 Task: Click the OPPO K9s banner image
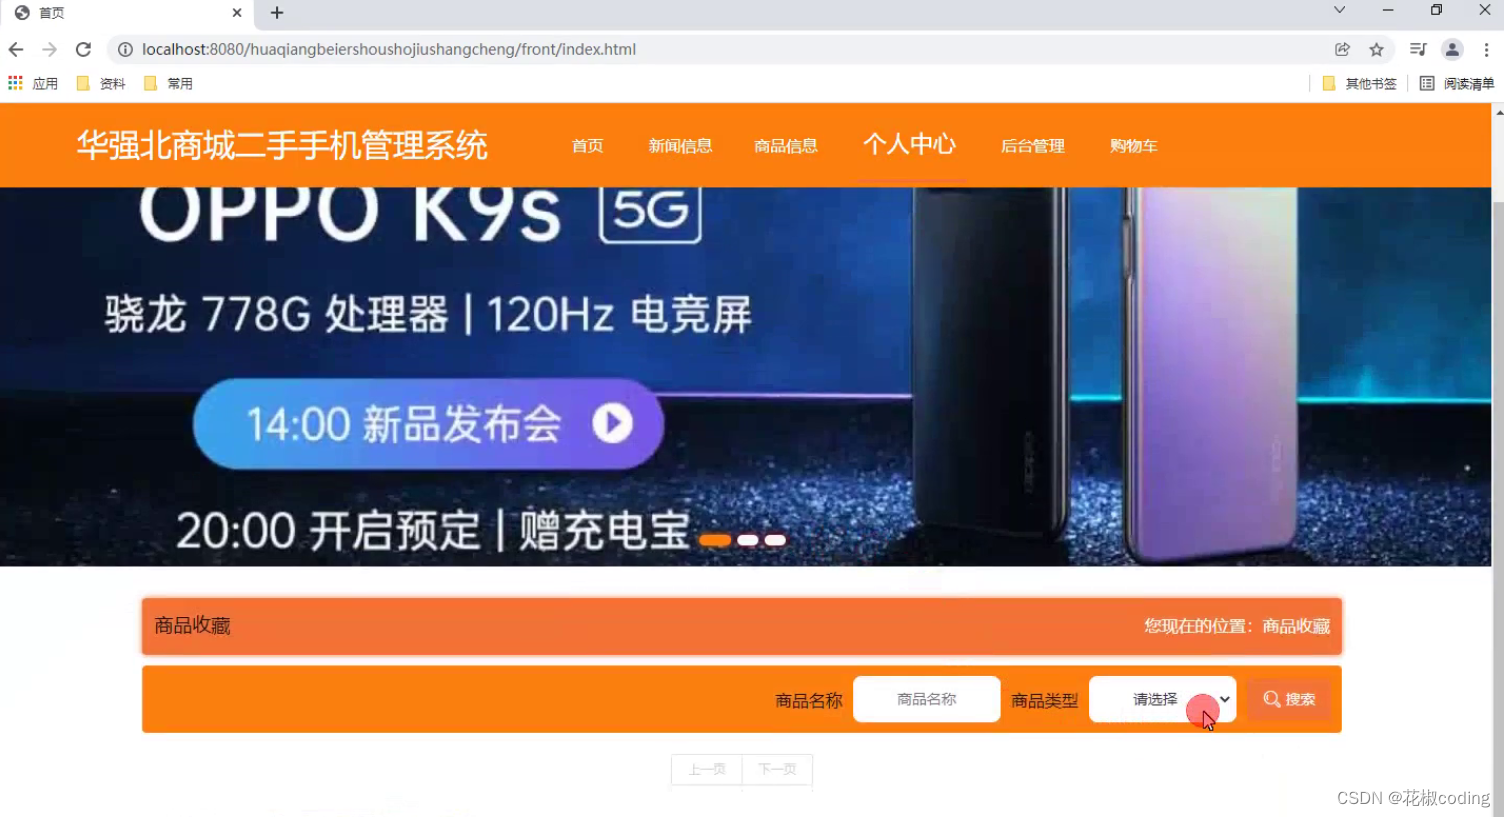click(745, 376)
